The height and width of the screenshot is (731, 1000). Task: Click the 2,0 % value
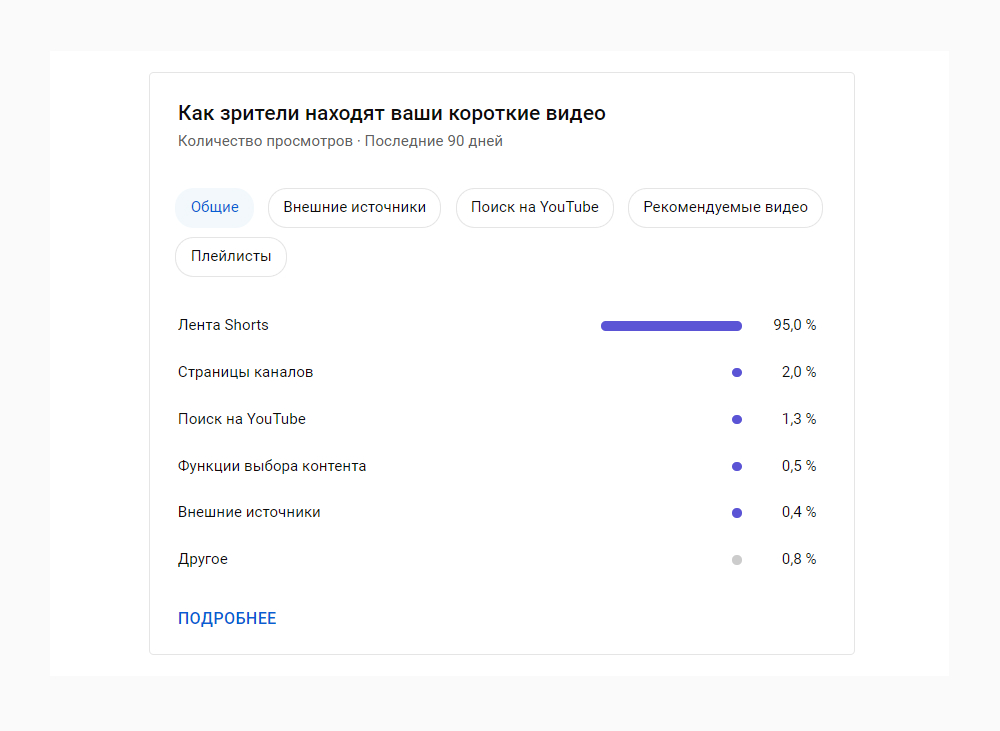pos(798,372)
